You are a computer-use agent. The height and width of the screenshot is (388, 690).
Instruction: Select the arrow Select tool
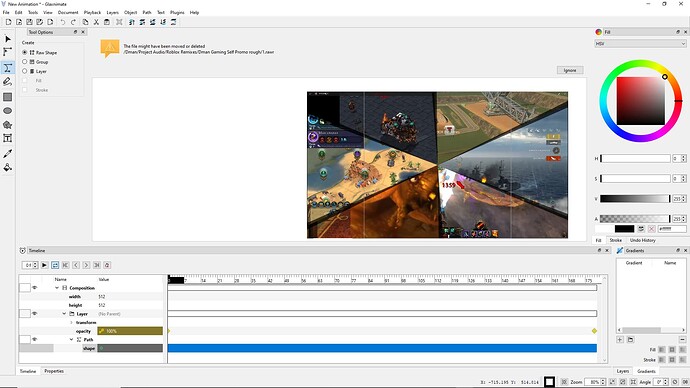7,39
